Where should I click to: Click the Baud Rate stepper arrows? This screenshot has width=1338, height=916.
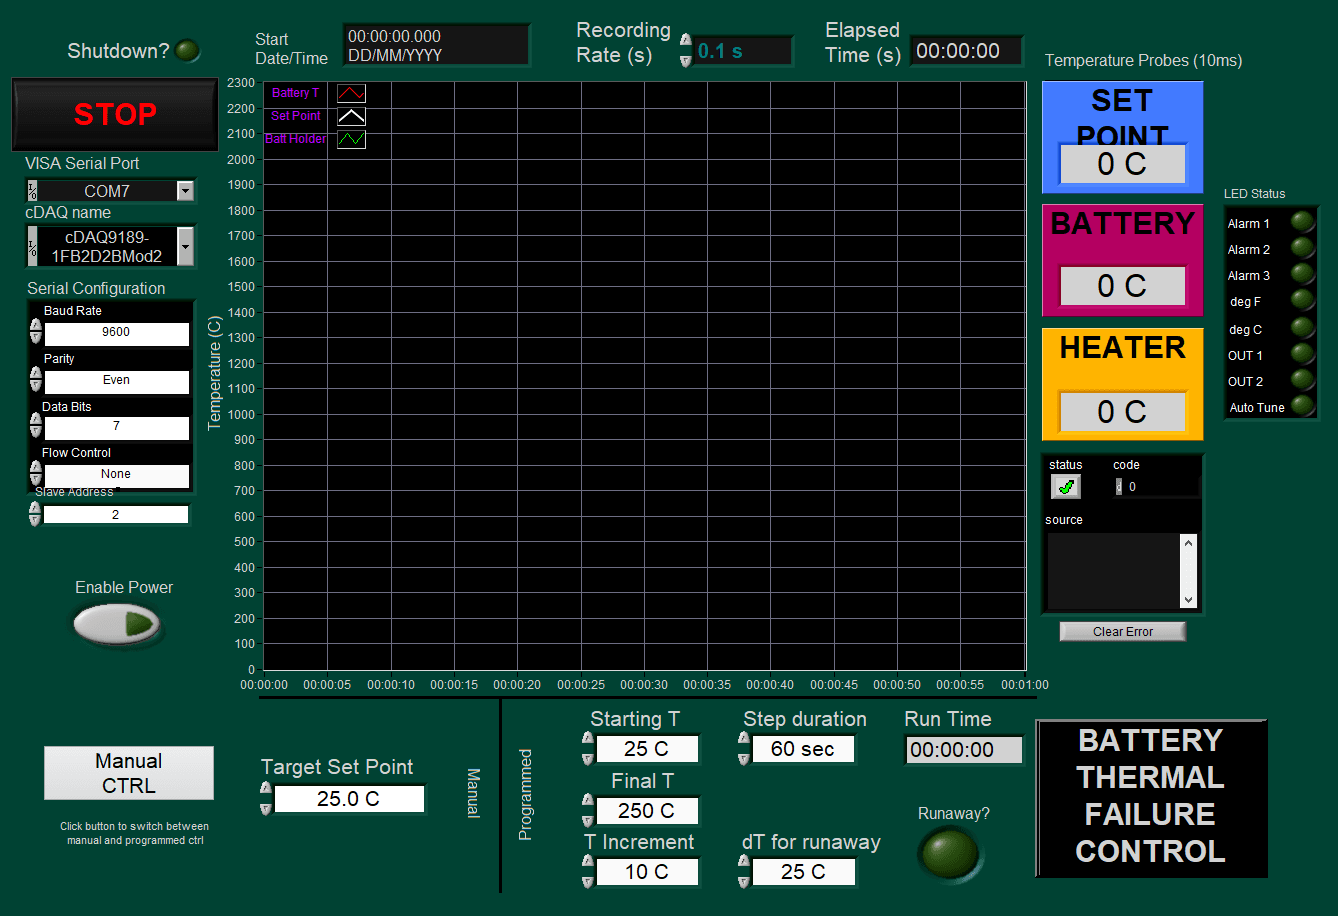(36, 331)
